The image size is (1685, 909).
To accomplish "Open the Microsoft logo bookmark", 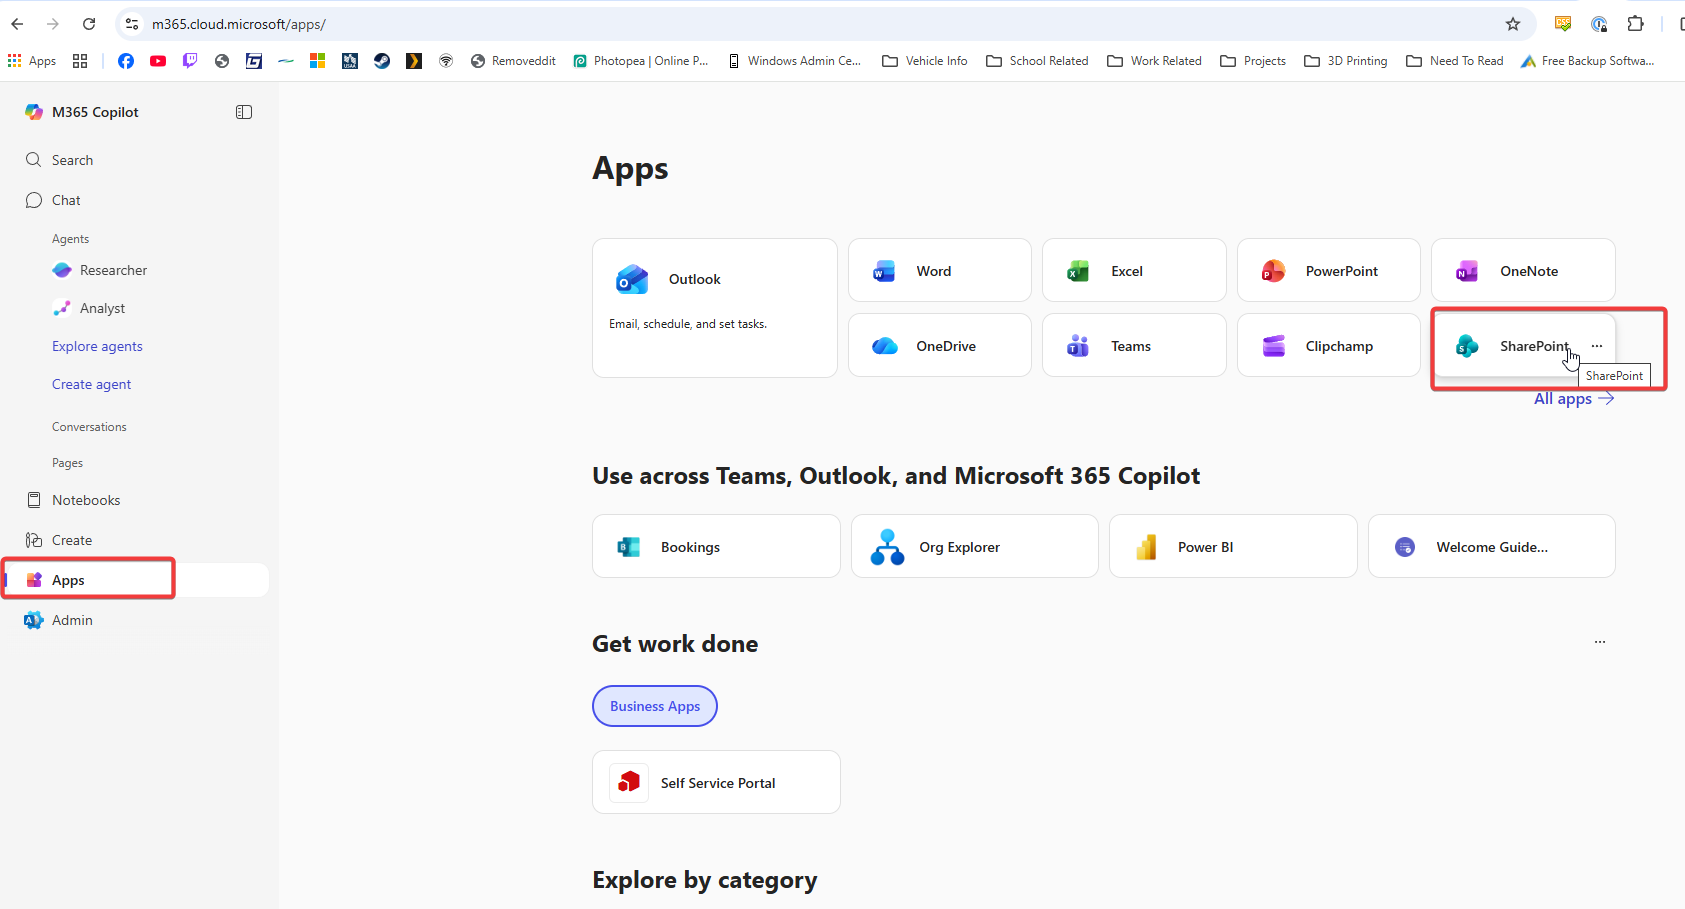I will click(x=318, y=61).
